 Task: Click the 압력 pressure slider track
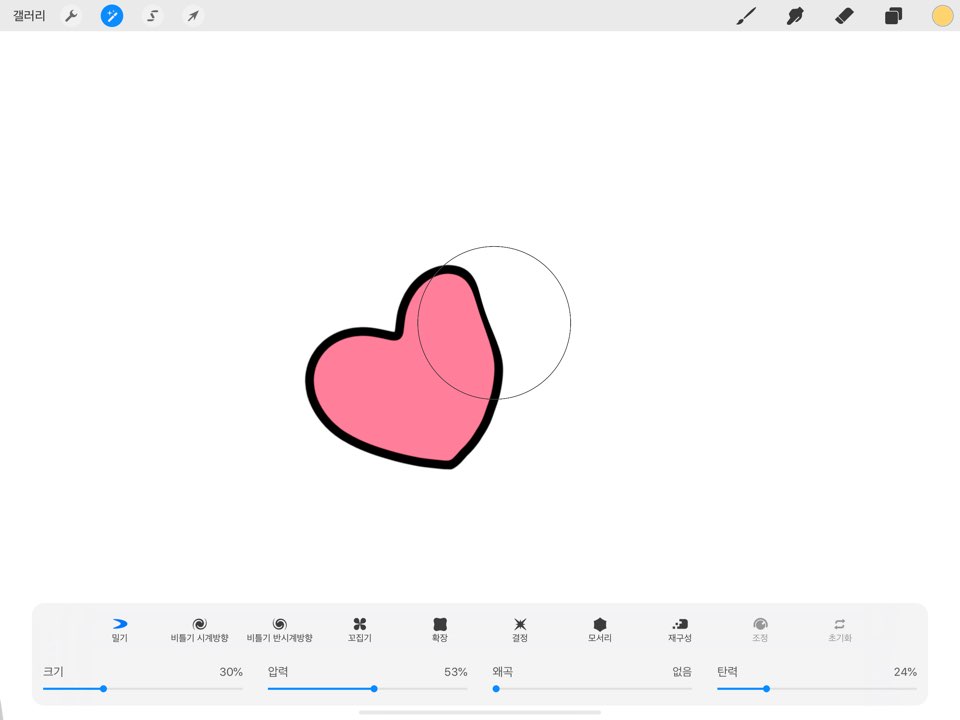point(367,689)
